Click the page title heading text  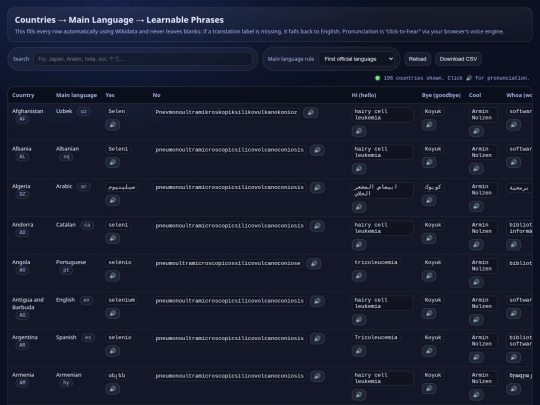click(119, 20)
